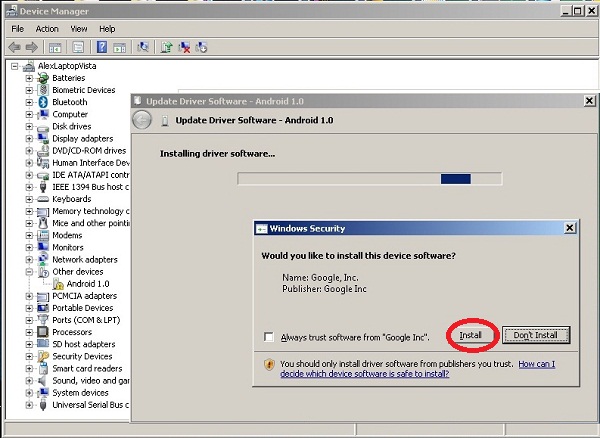Open the how to decide safe software link

pyautogui.click(x=418, y=369)
